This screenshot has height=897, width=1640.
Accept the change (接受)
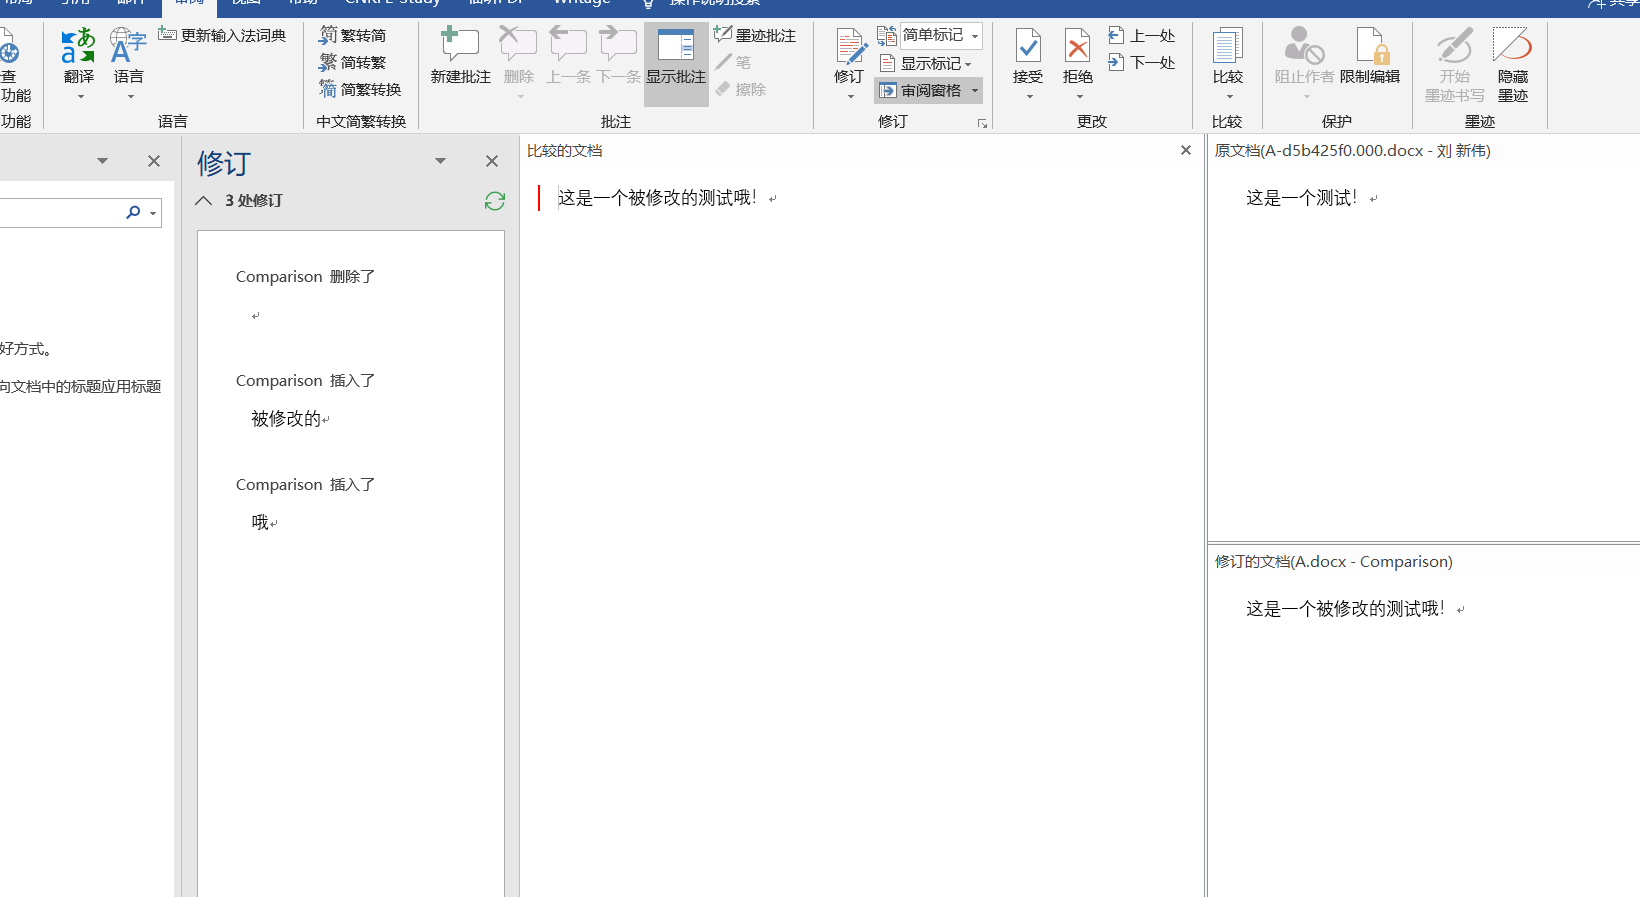[1028, 54]
